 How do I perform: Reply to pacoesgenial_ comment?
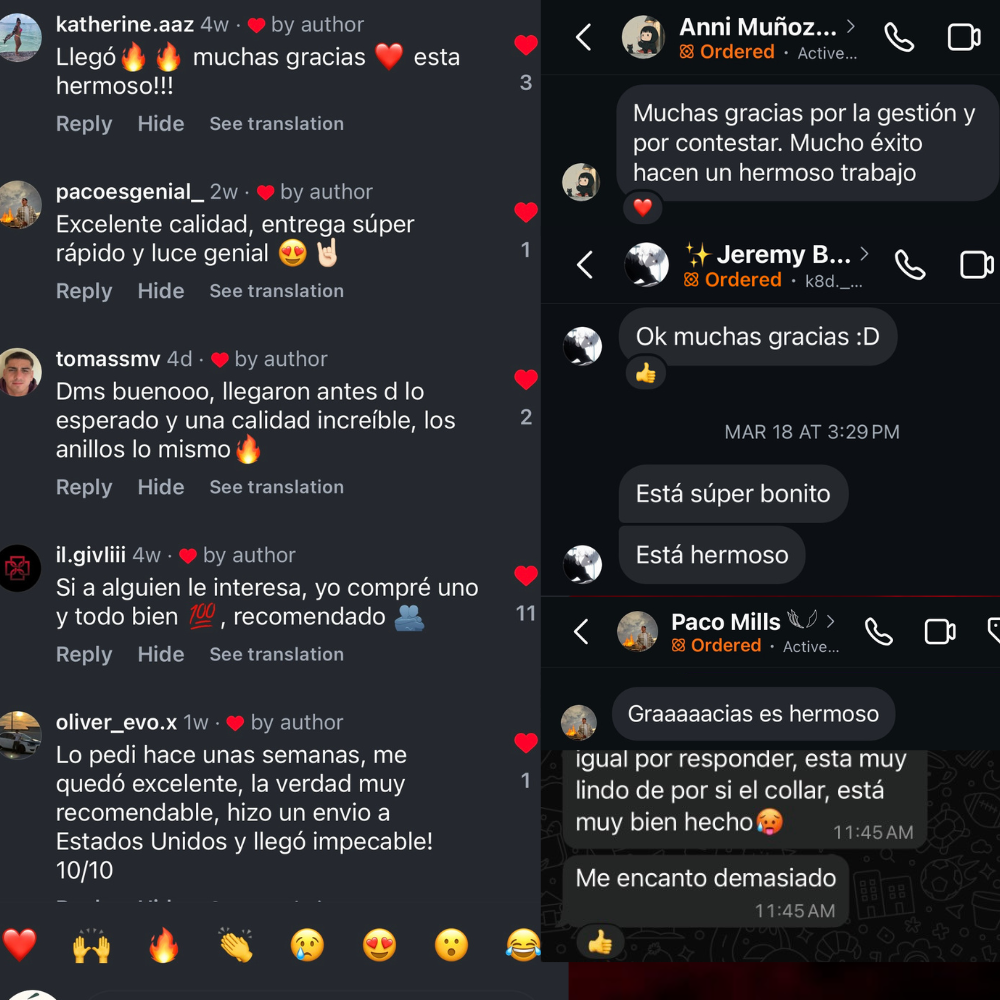point(84,291)
